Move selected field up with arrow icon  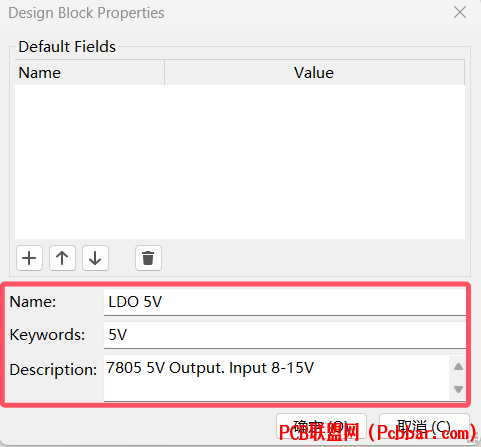click(62, 258)
